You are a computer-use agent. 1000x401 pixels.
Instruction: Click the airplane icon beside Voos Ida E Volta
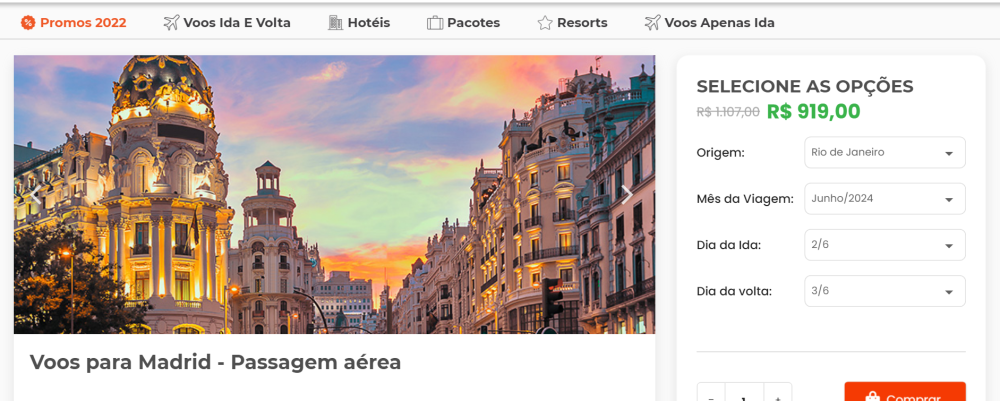[171, 23]
